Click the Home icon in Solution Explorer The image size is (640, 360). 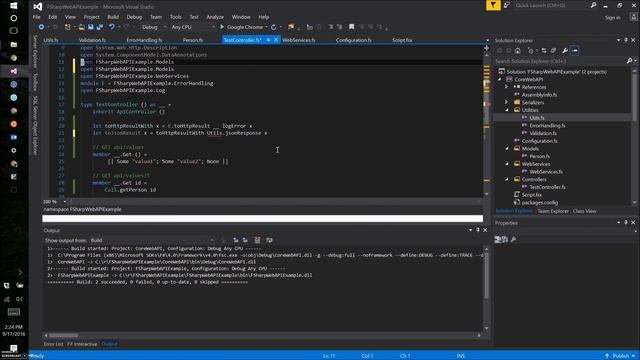(518, 51)
